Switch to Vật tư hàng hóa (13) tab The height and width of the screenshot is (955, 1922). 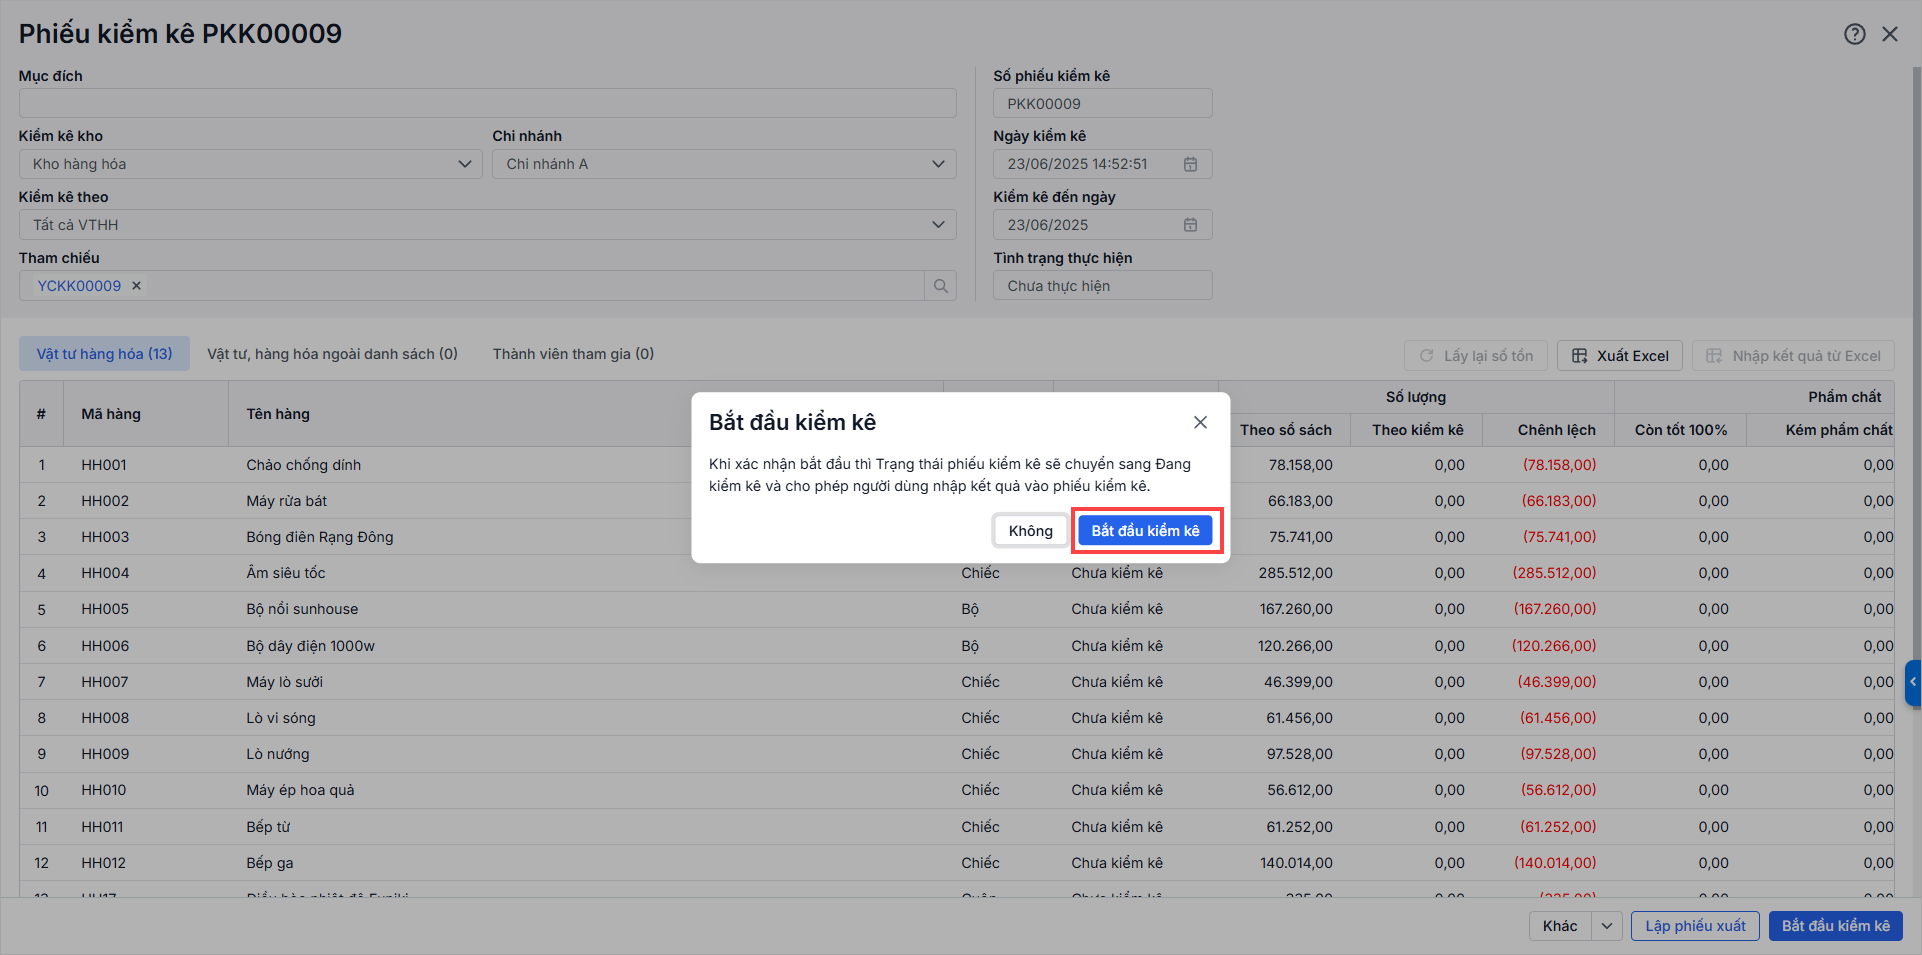point(104,354)
